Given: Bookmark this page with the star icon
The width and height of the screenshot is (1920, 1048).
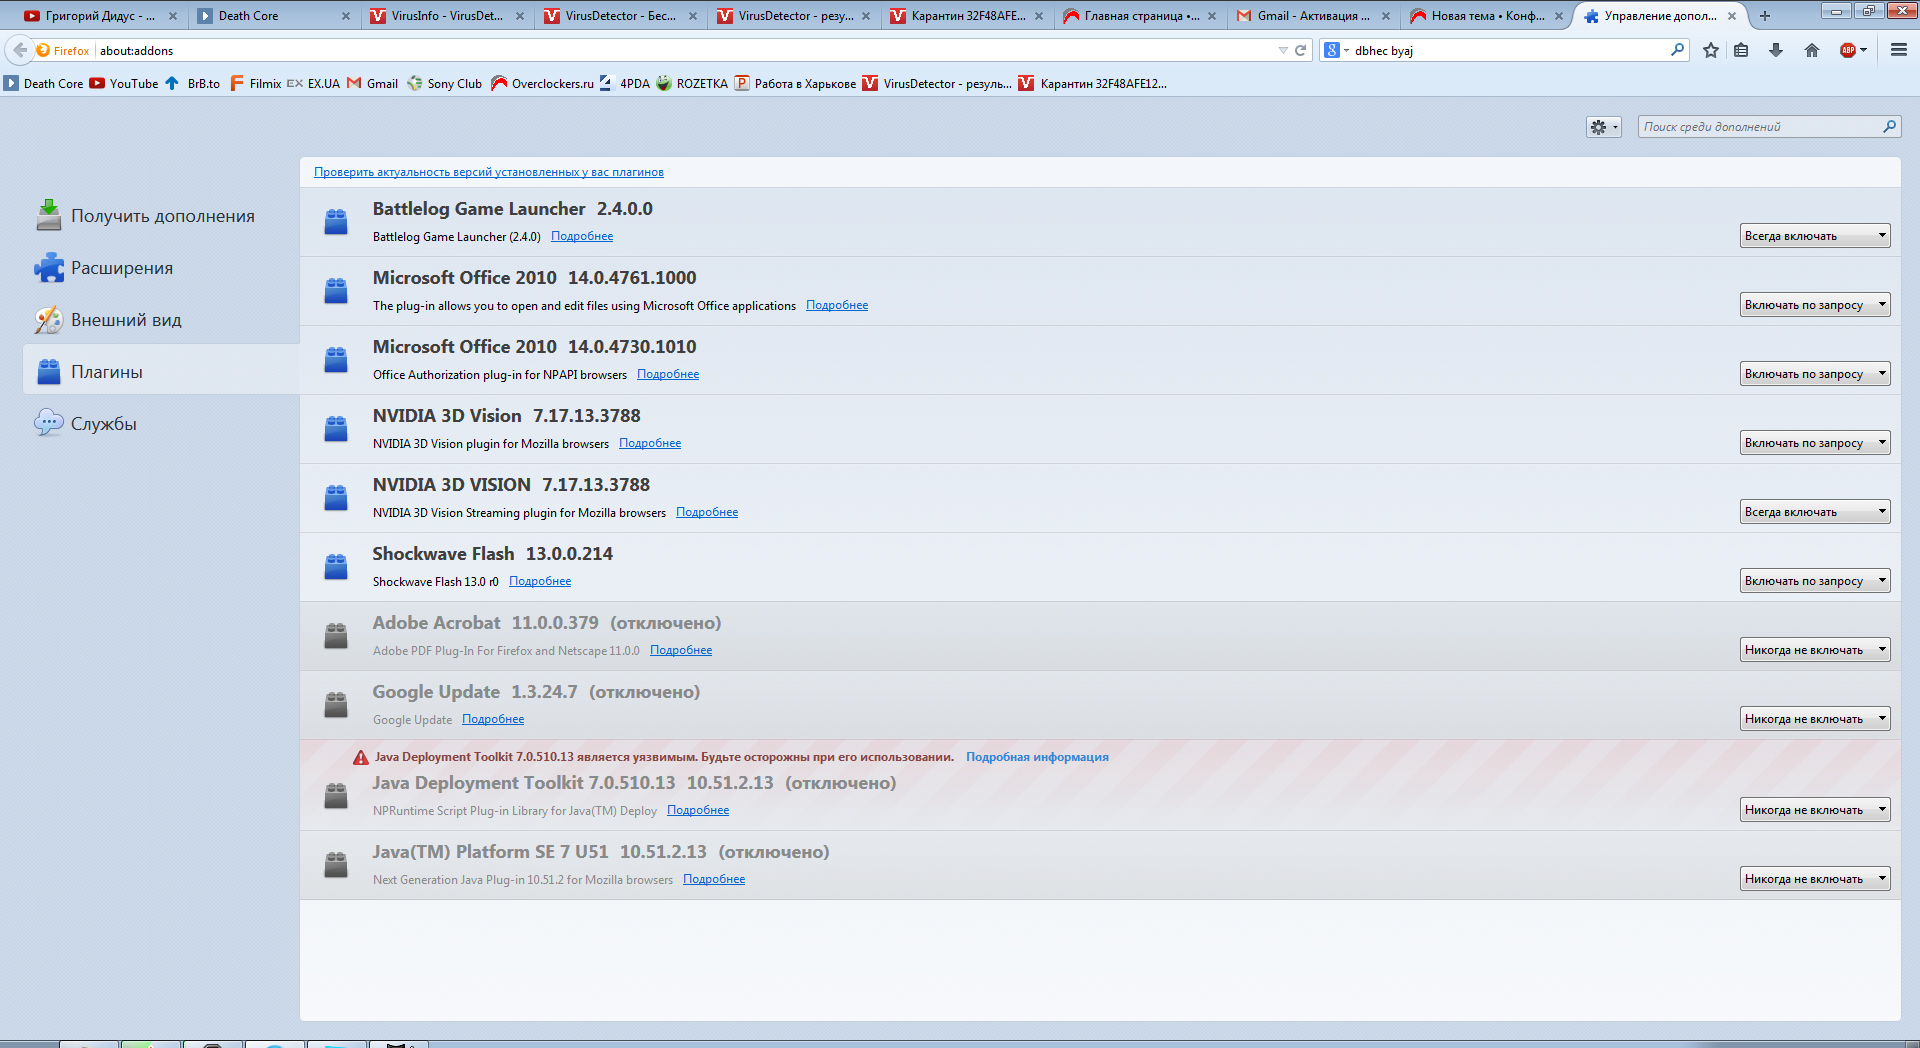Looking at the screenshot, I should (1711, 51).
